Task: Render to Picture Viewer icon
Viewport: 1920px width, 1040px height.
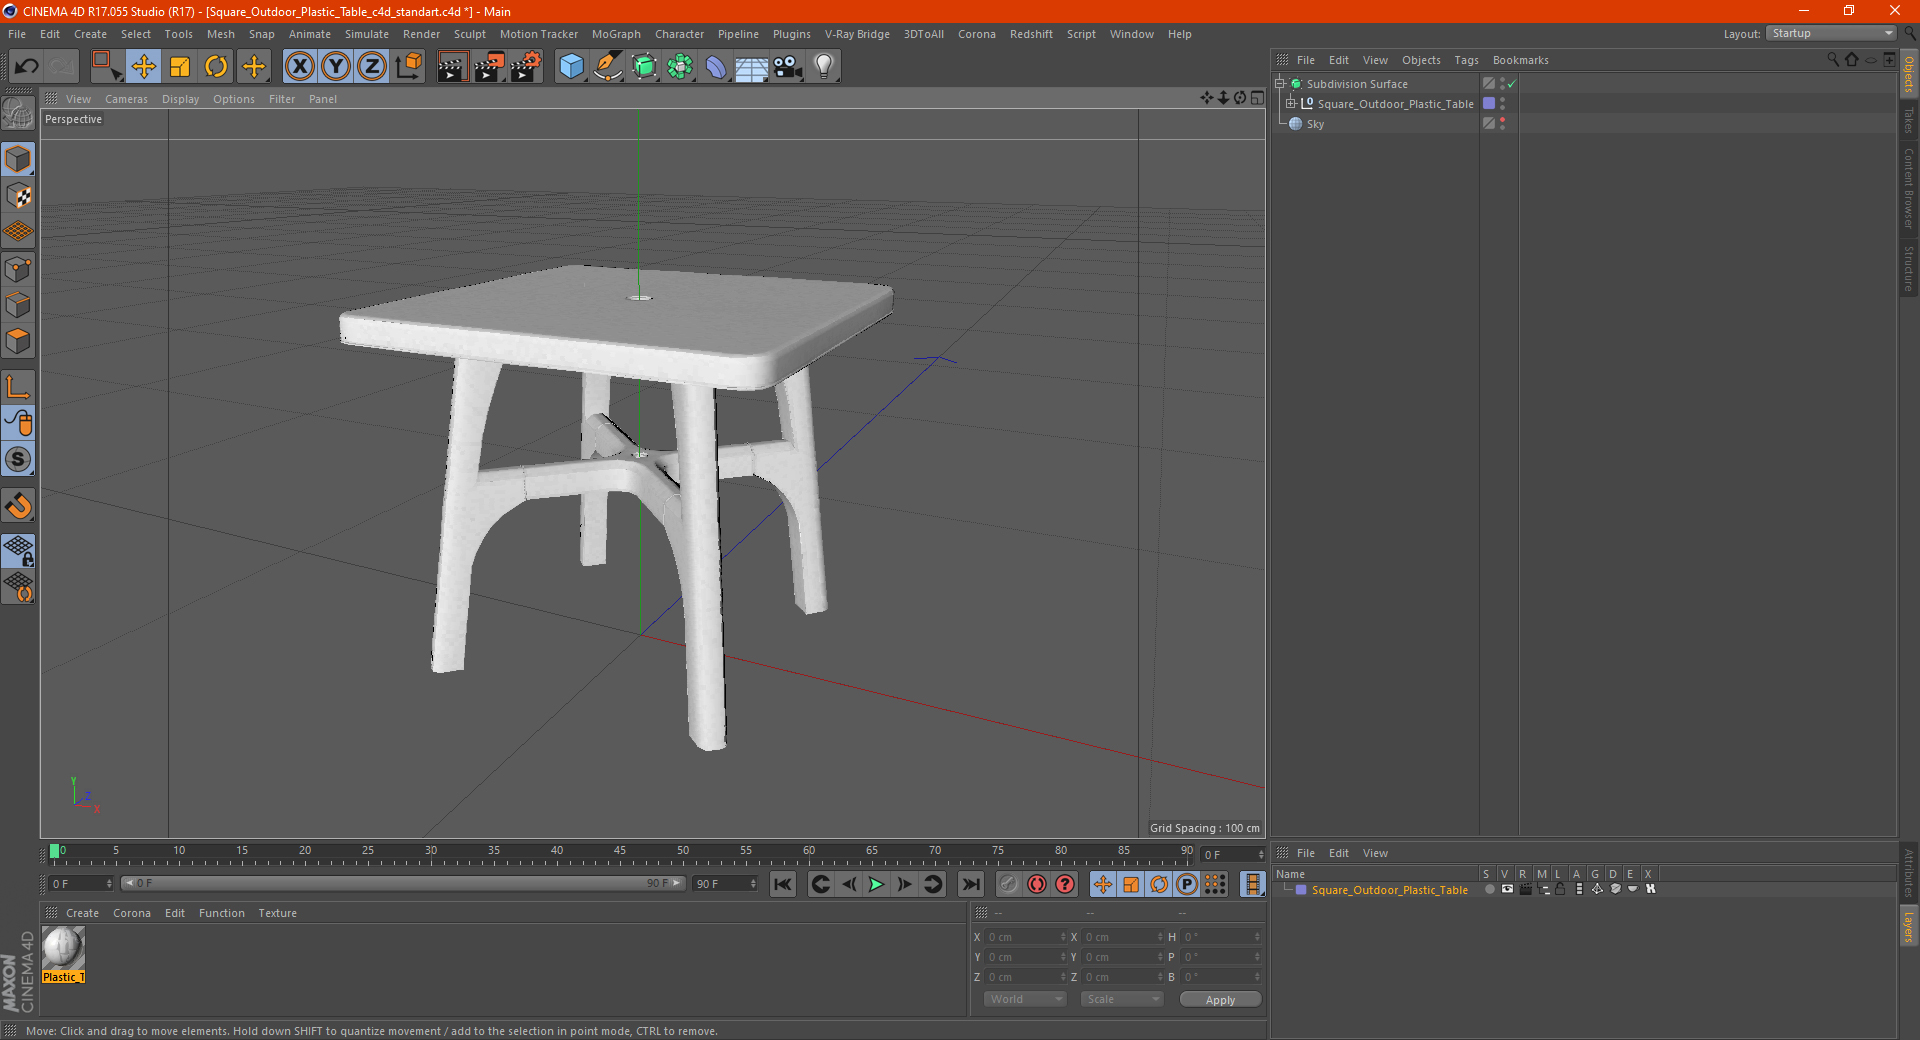Action: click(x=489, y=67)
